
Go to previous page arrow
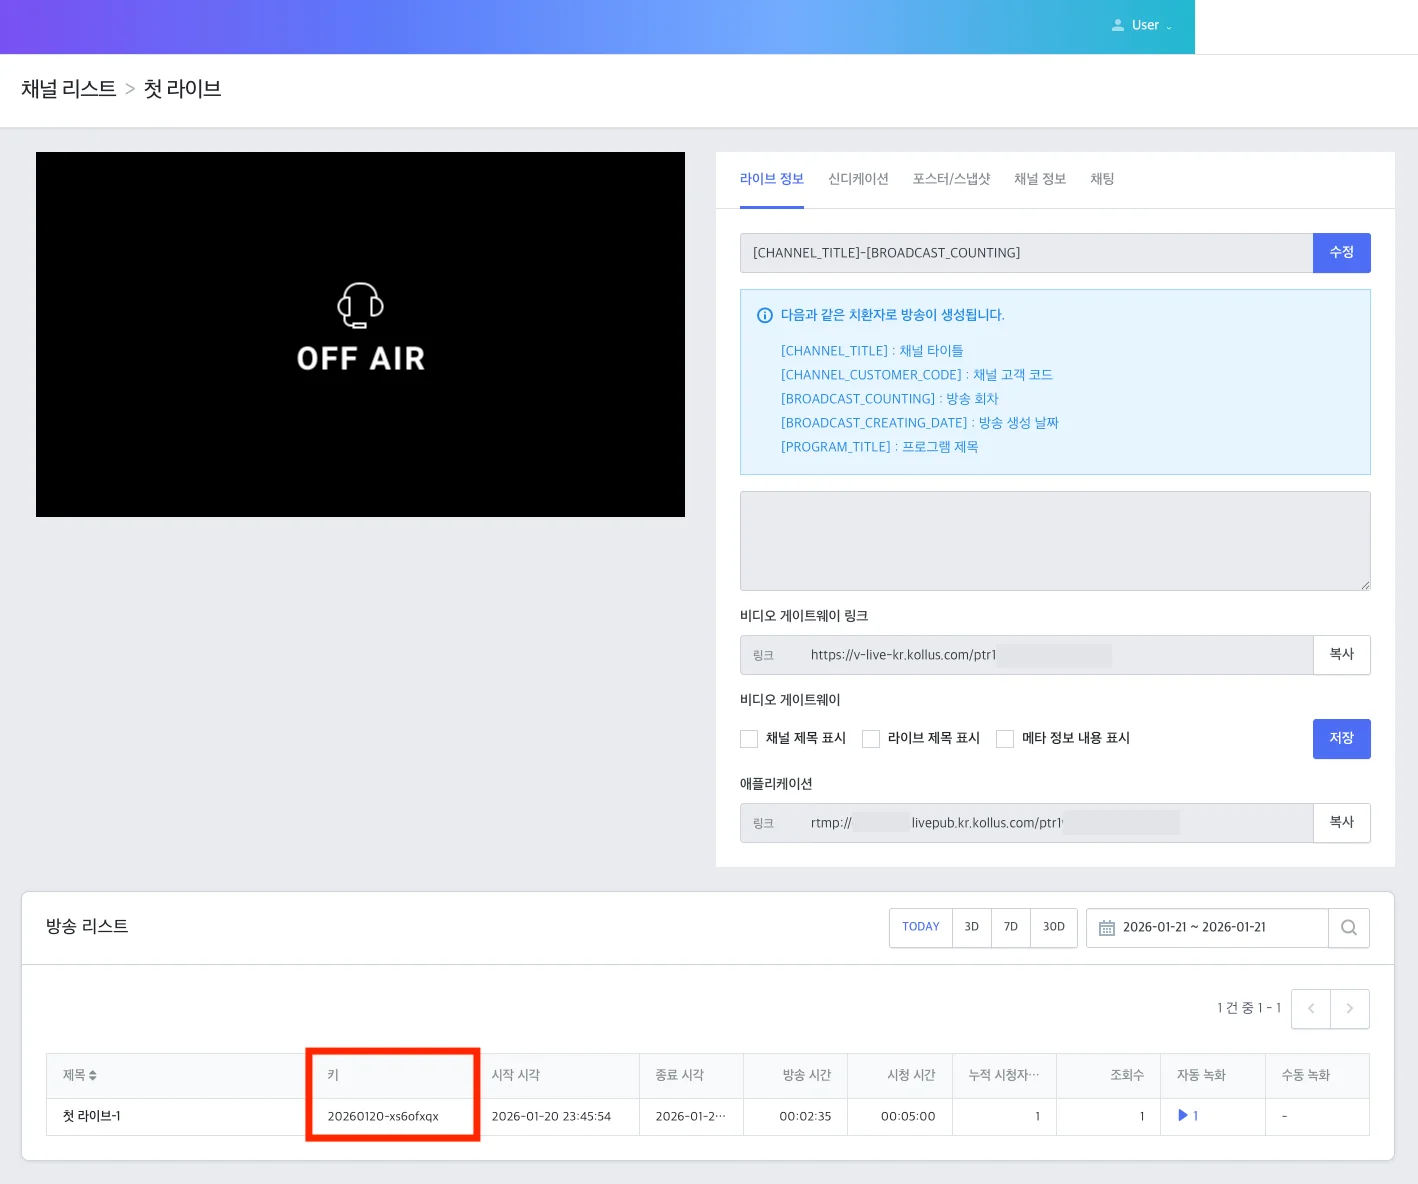[x=1311, y=1009]
